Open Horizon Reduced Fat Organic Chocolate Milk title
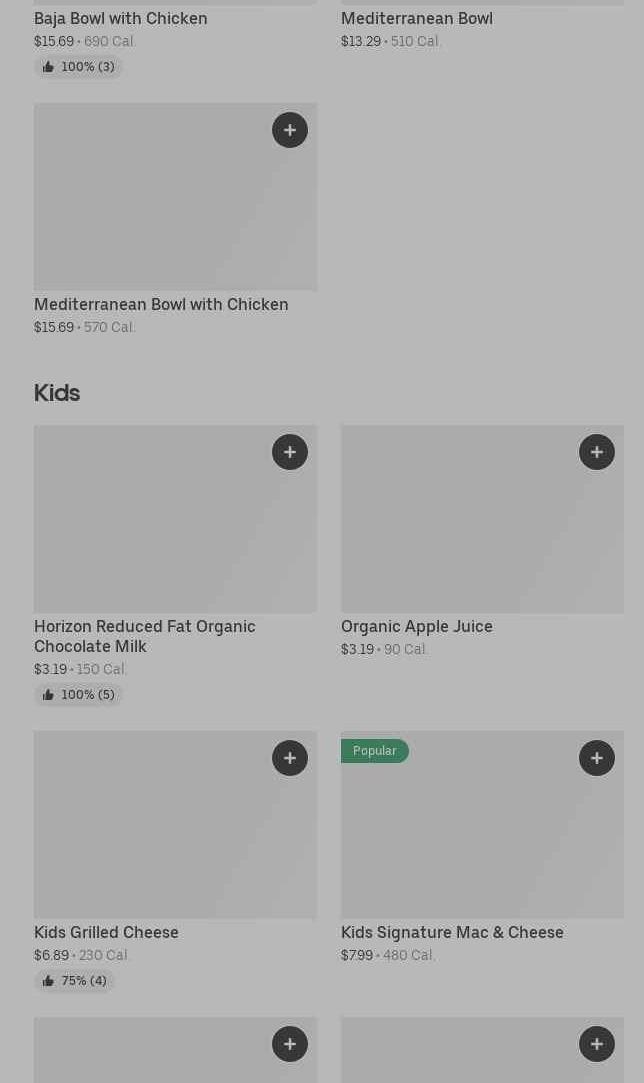 click(145, 636)
